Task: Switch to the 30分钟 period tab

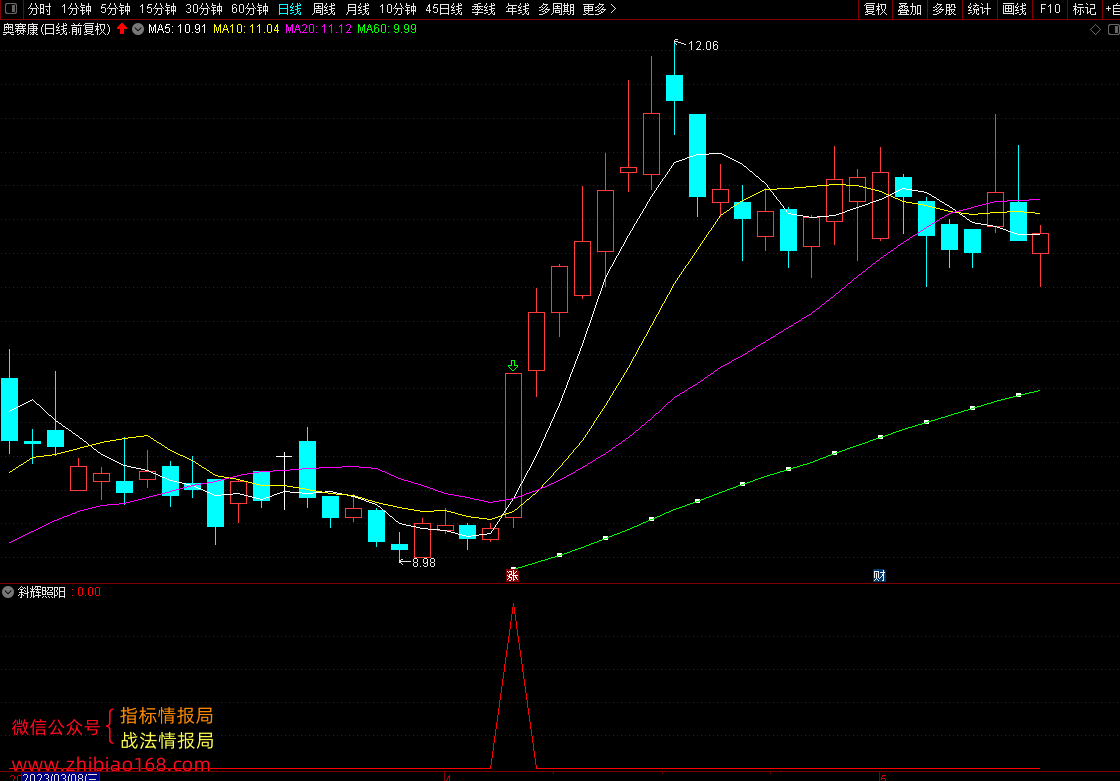Action: (x=204, y=9)
